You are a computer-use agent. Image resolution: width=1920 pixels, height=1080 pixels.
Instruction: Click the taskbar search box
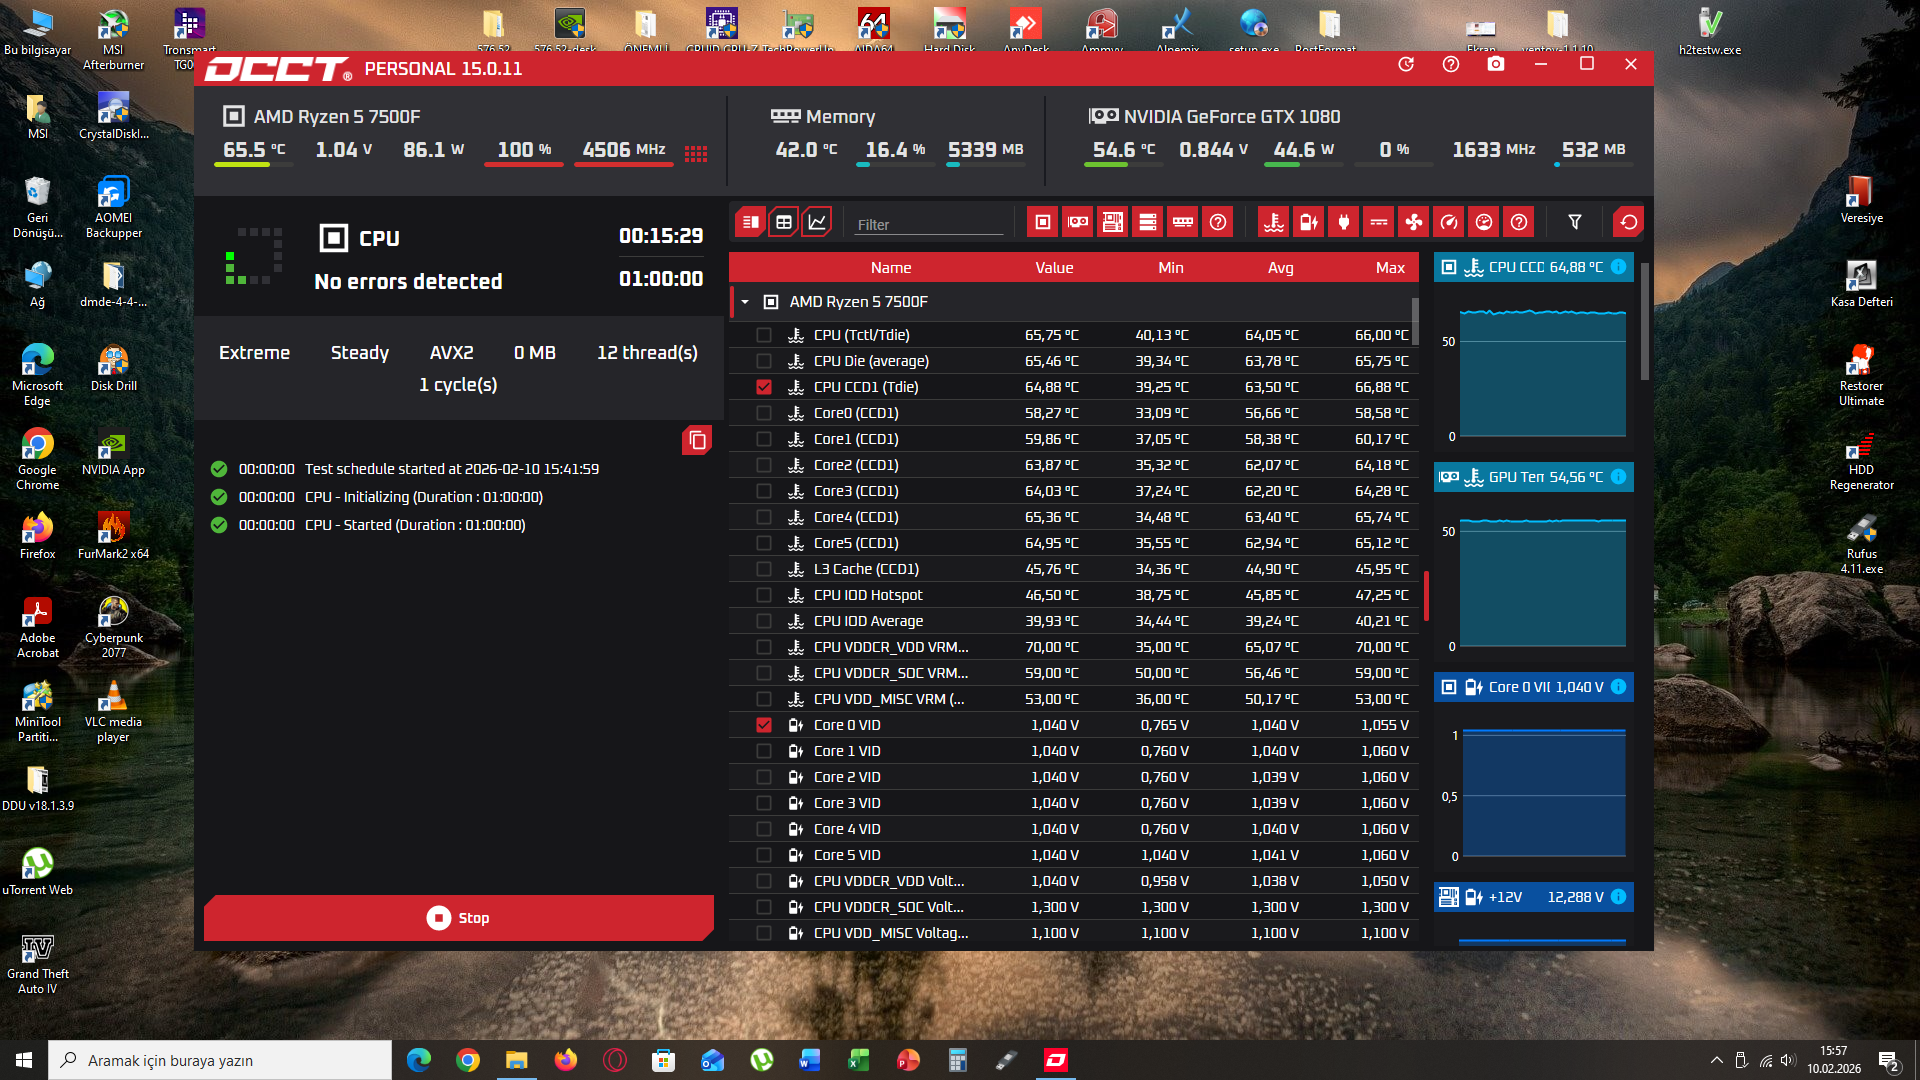(x=220, y=1060)
